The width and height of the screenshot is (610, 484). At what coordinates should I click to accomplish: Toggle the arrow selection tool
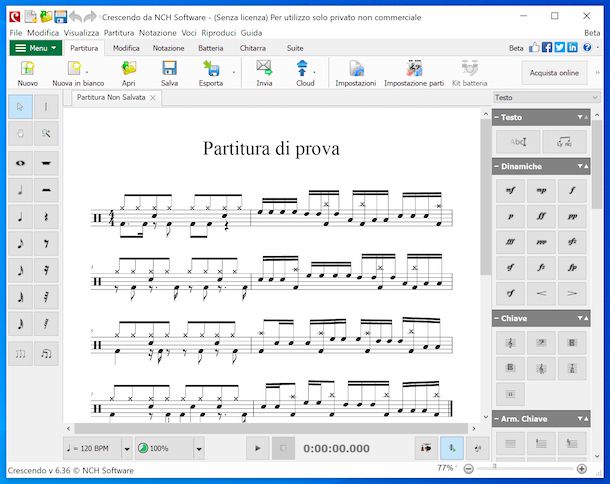[20, 107]
